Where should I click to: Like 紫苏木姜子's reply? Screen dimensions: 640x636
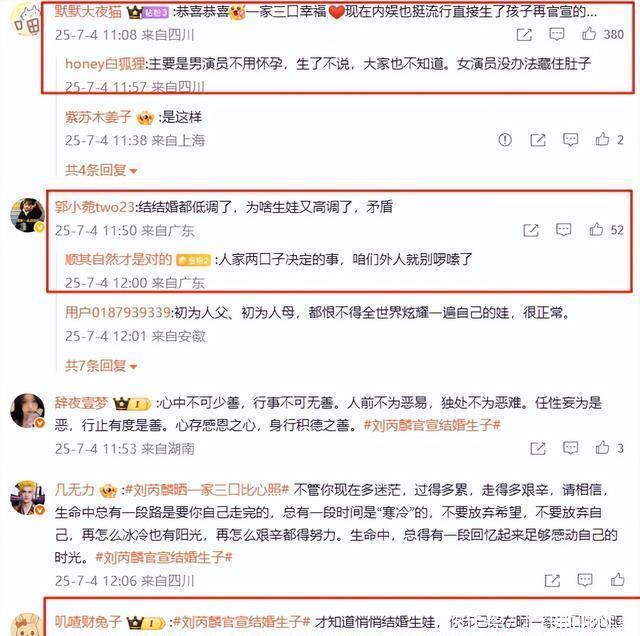602,139
